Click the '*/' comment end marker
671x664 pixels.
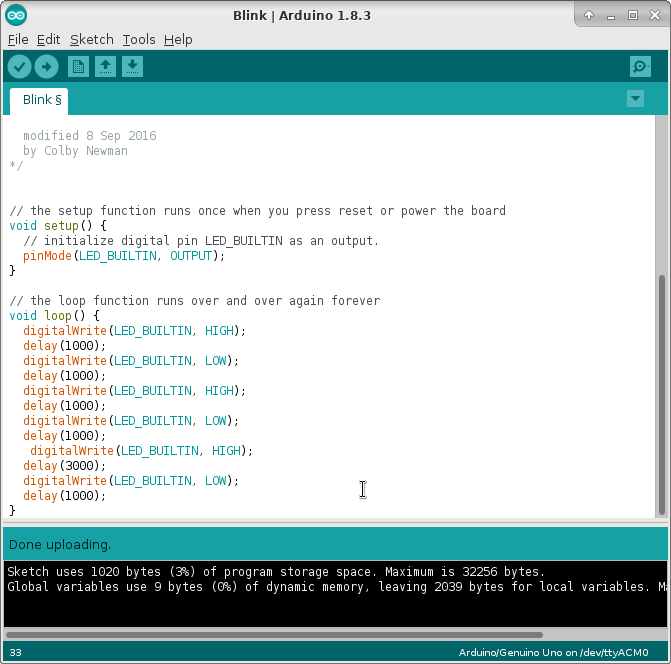16,166
